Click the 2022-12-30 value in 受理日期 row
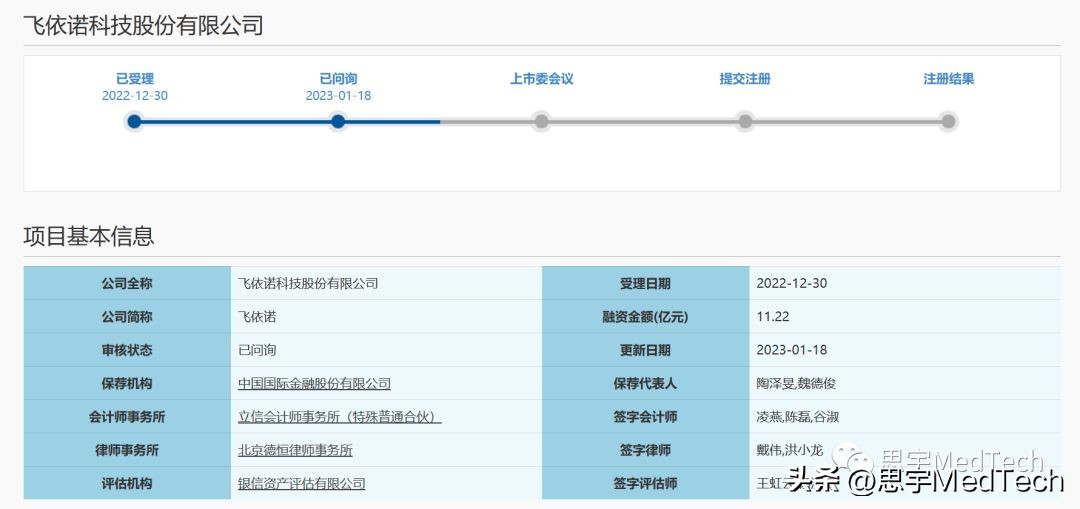This screenshot has height=509, width=1080. [x=791, y=283]
